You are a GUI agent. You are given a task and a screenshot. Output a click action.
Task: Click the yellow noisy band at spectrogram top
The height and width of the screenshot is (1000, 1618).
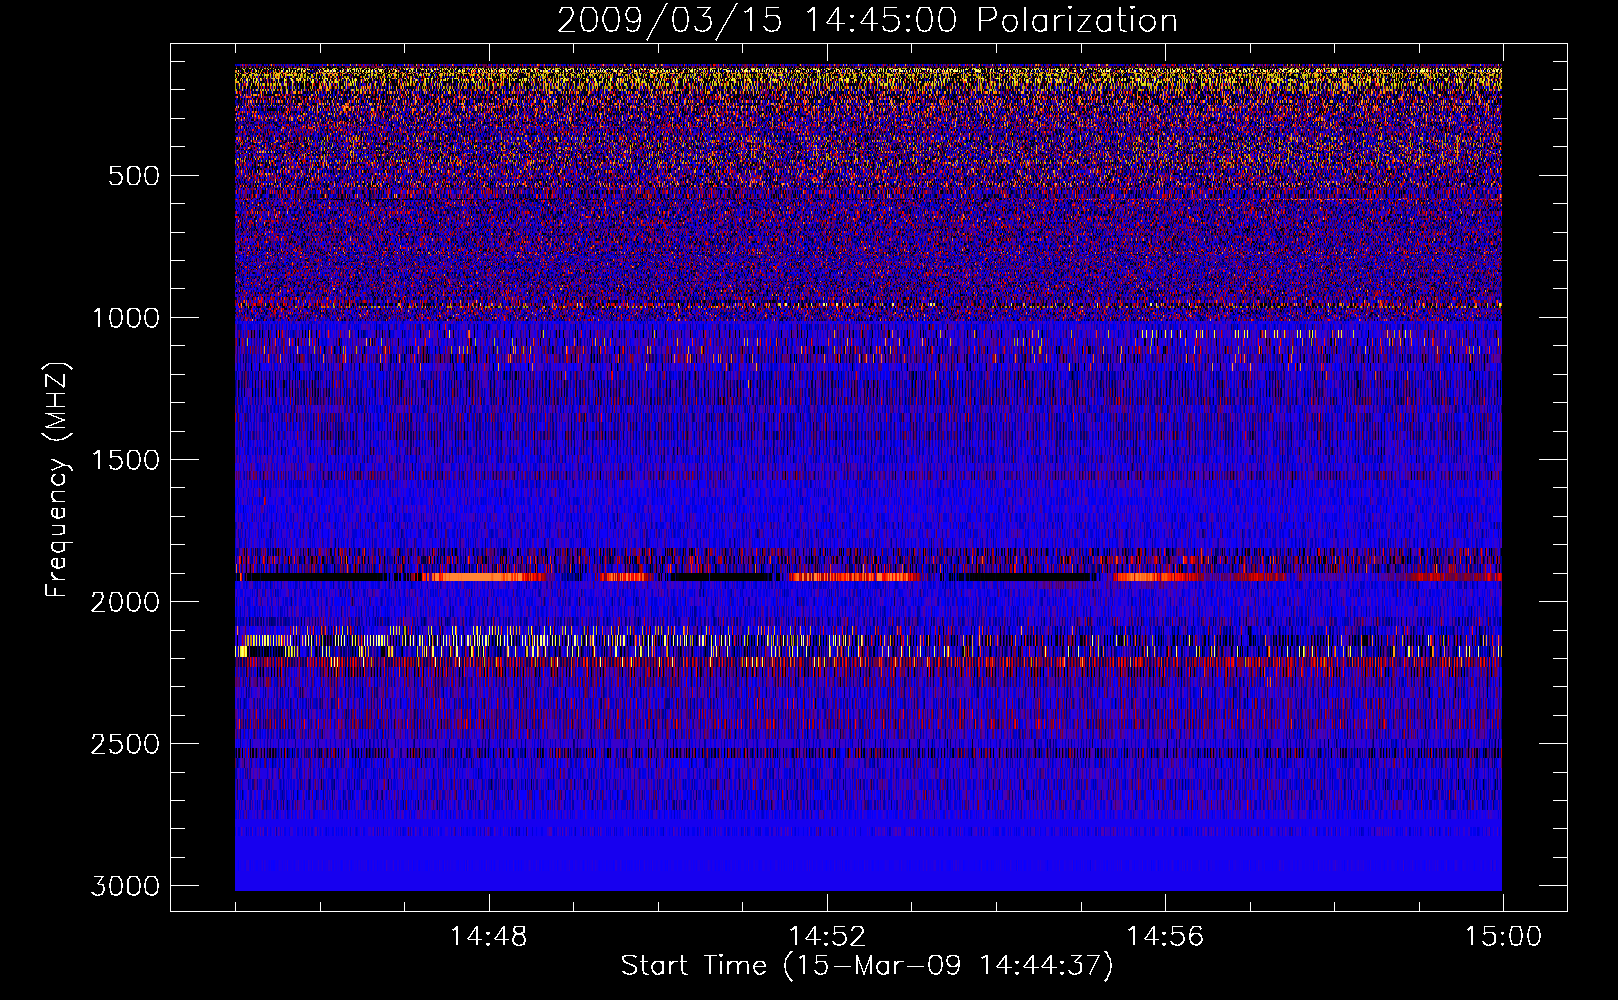868,78
